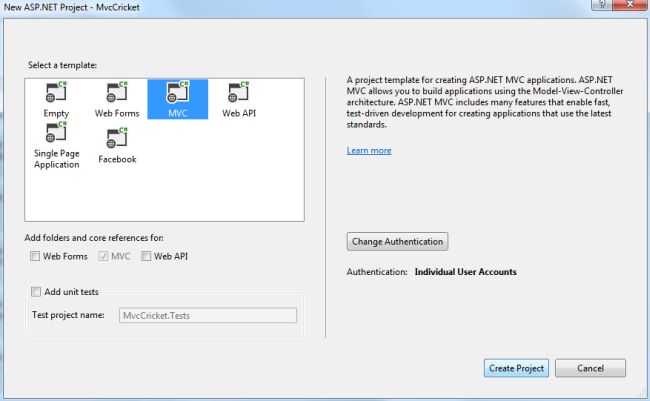Click the Create Project button
Viewport: 650px width, 401px height.
click(516, 368)
